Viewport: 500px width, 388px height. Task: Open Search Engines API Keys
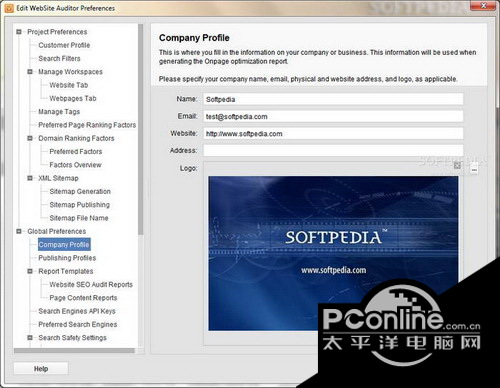click(x=77, y=311)
